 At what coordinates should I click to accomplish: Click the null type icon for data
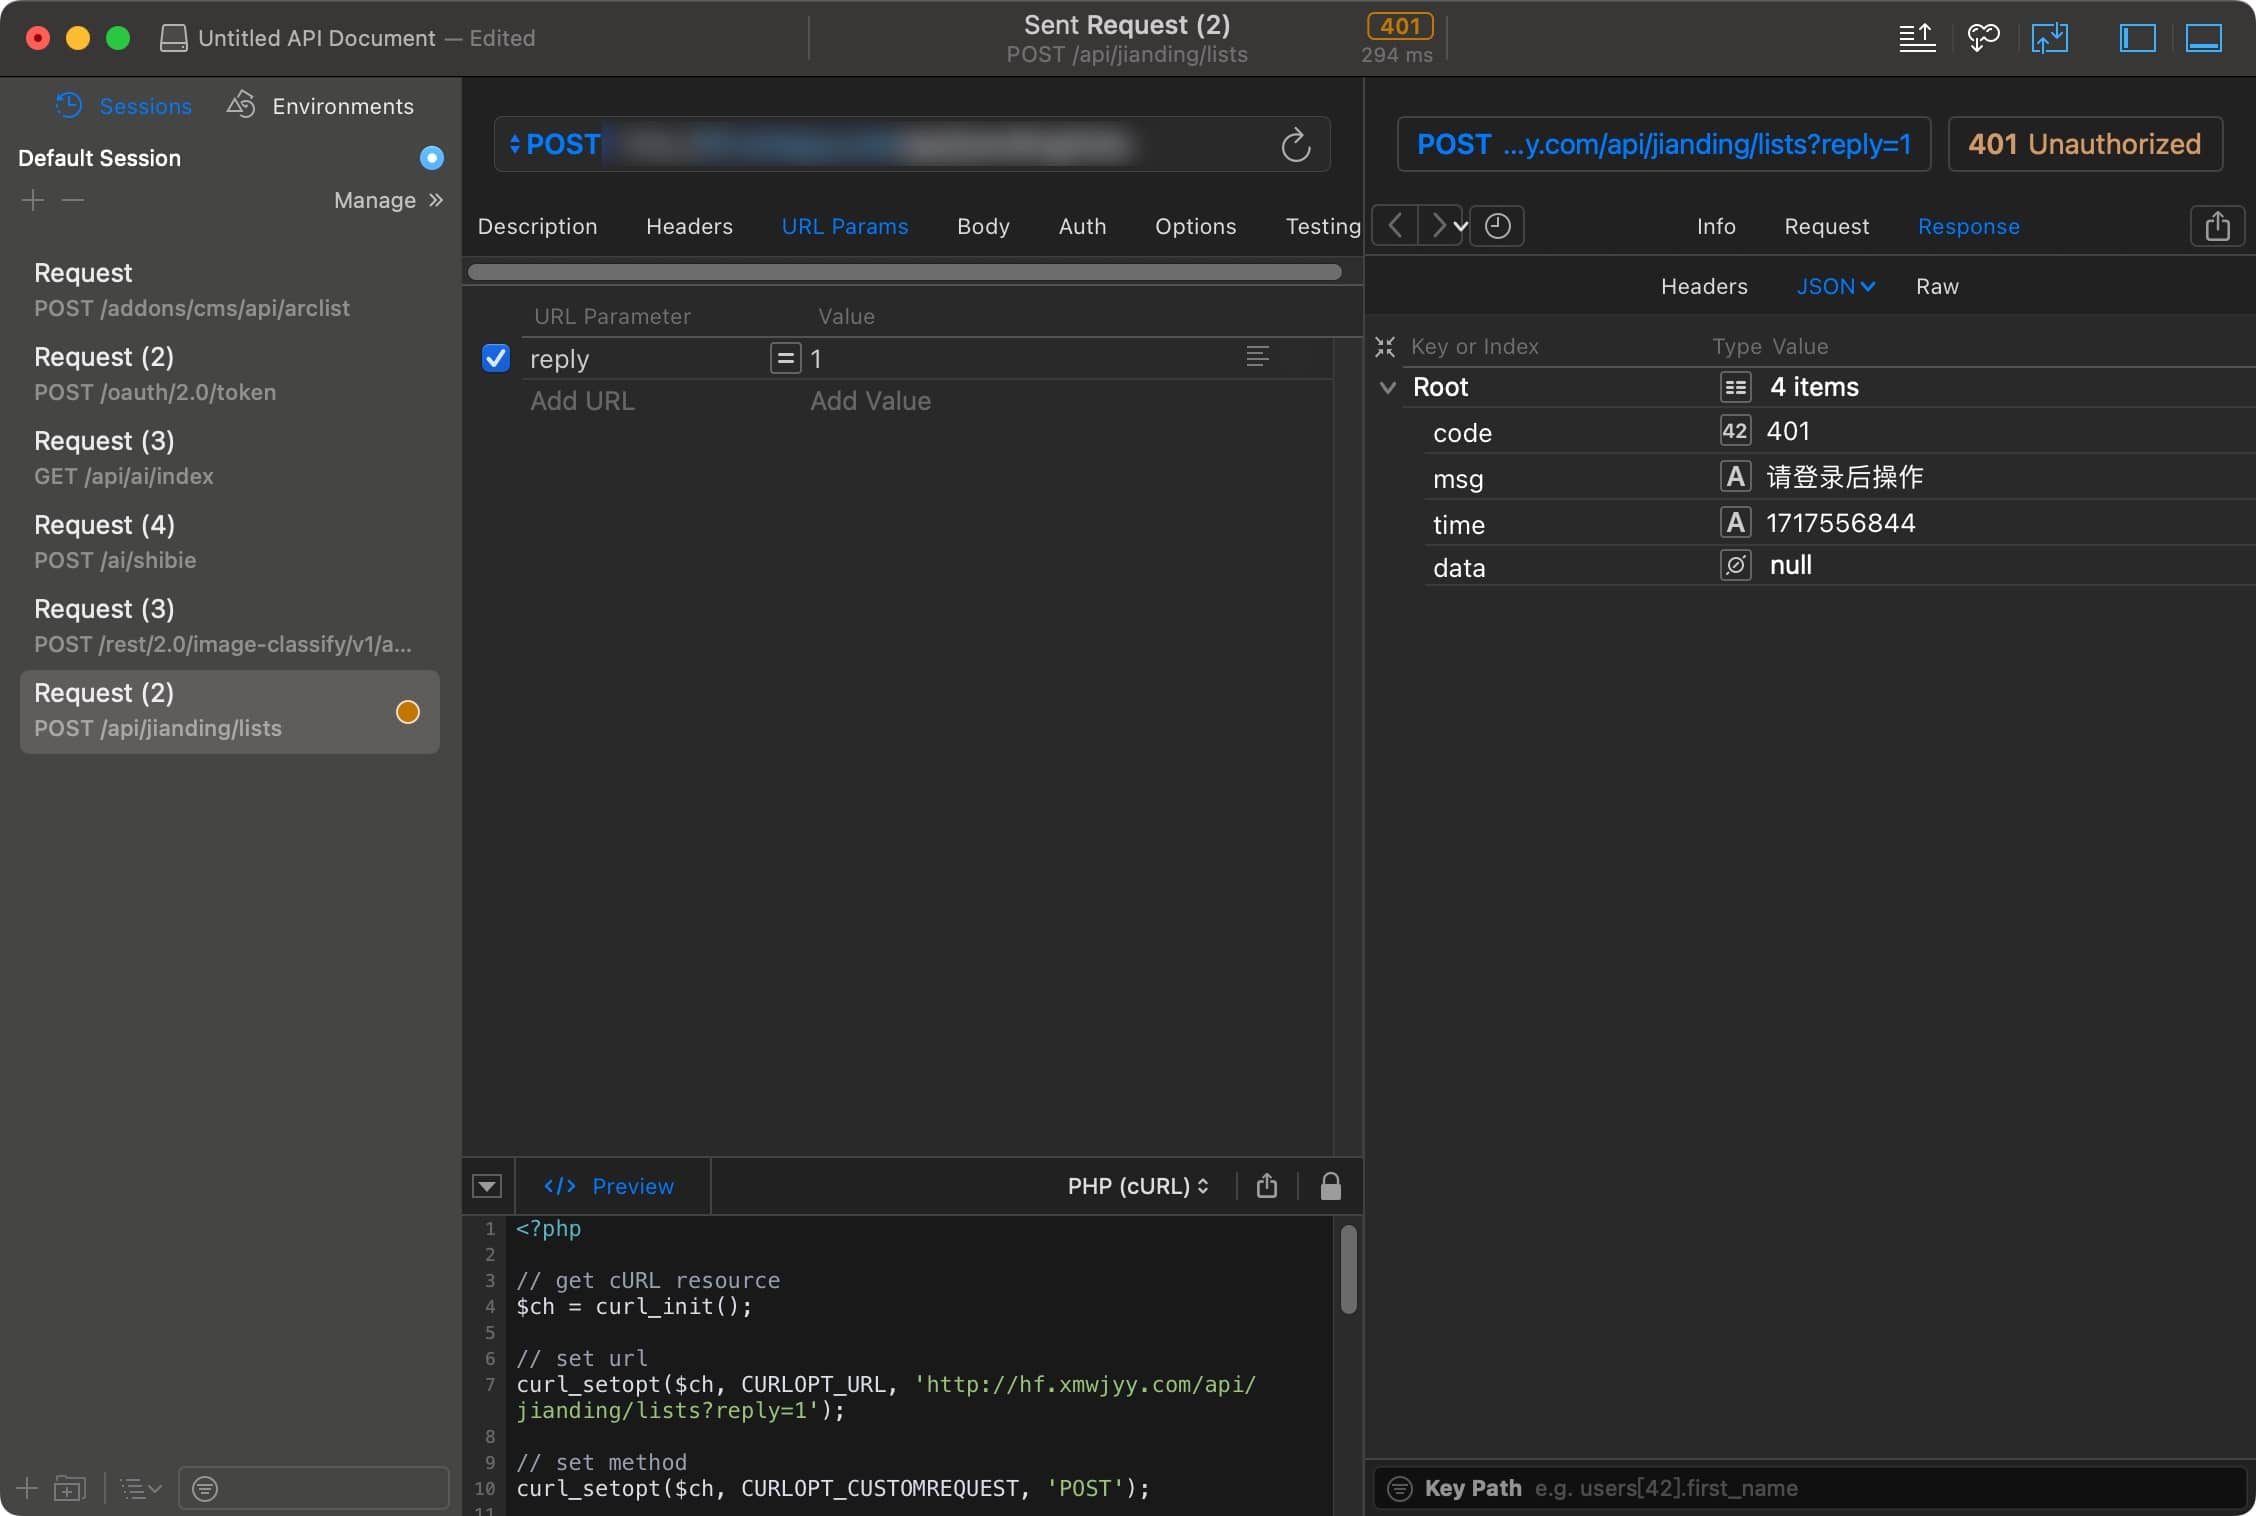click(x=1735, y=565)
